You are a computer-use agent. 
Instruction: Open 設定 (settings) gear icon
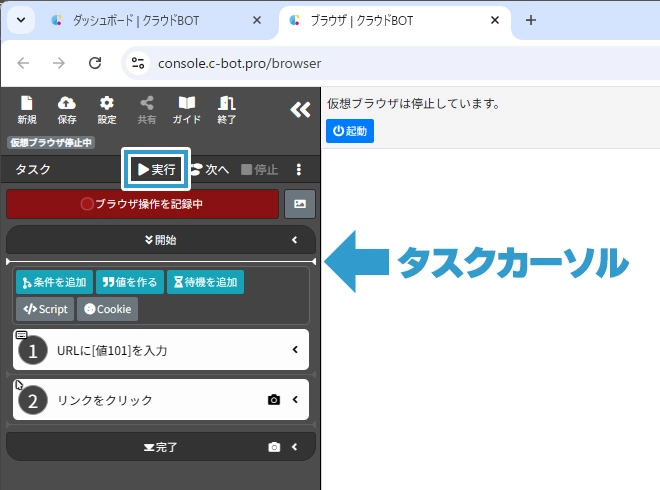pyautogui.click(x=107, y=109)
